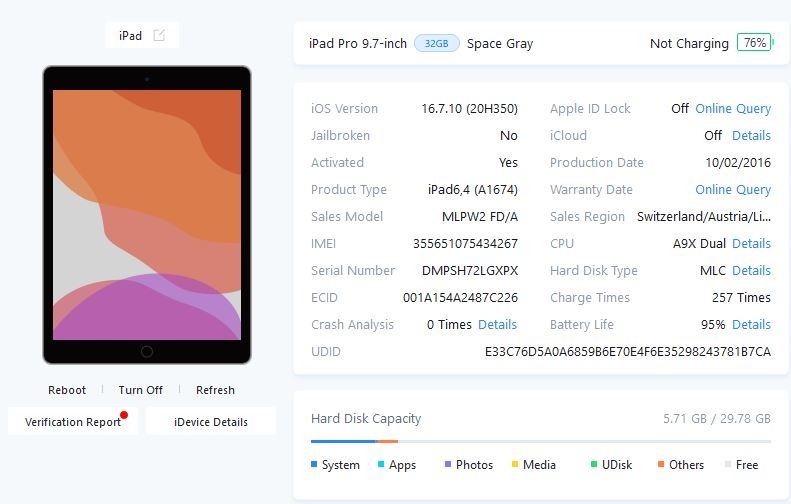Select the iOS version value 16.7.10 (20H350)
This screenshot has height=504, width=791.
point(469,108)
